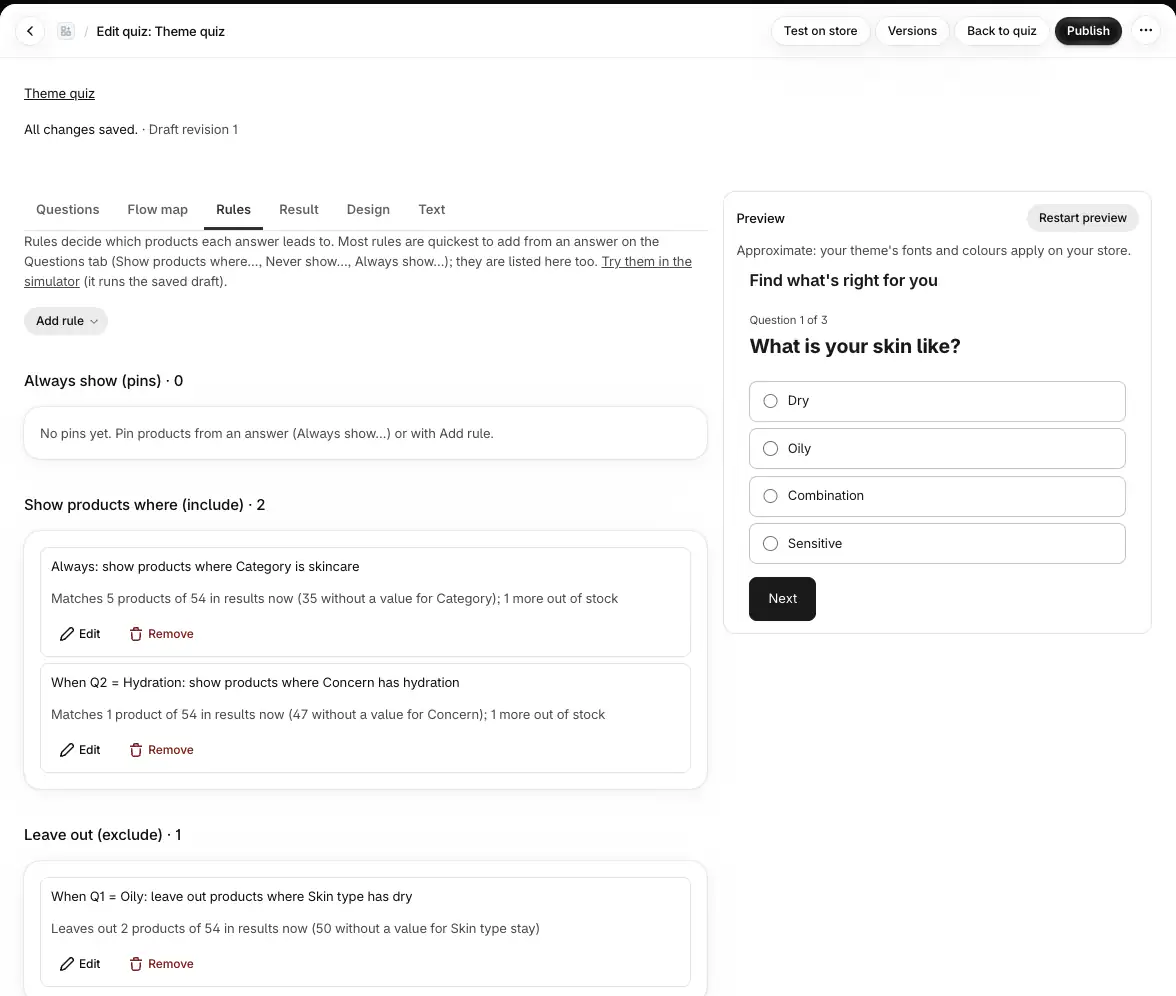The height and width of the screenshot is (996, 1176).
Task: Switch to the Flow map tab
Action: tap(158, 209)
